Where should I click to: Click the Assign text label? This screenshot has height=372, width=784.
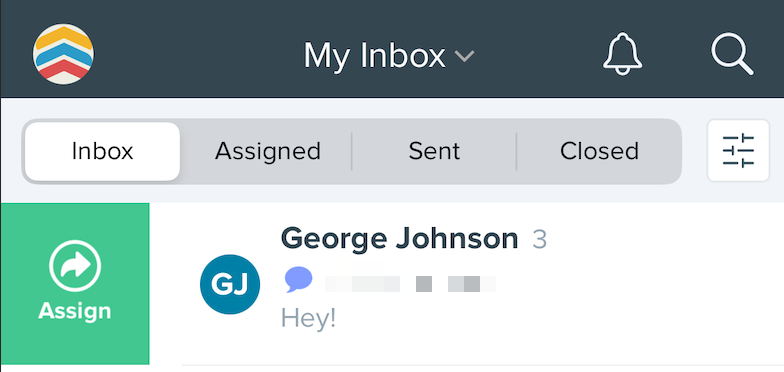click(74, 311)
